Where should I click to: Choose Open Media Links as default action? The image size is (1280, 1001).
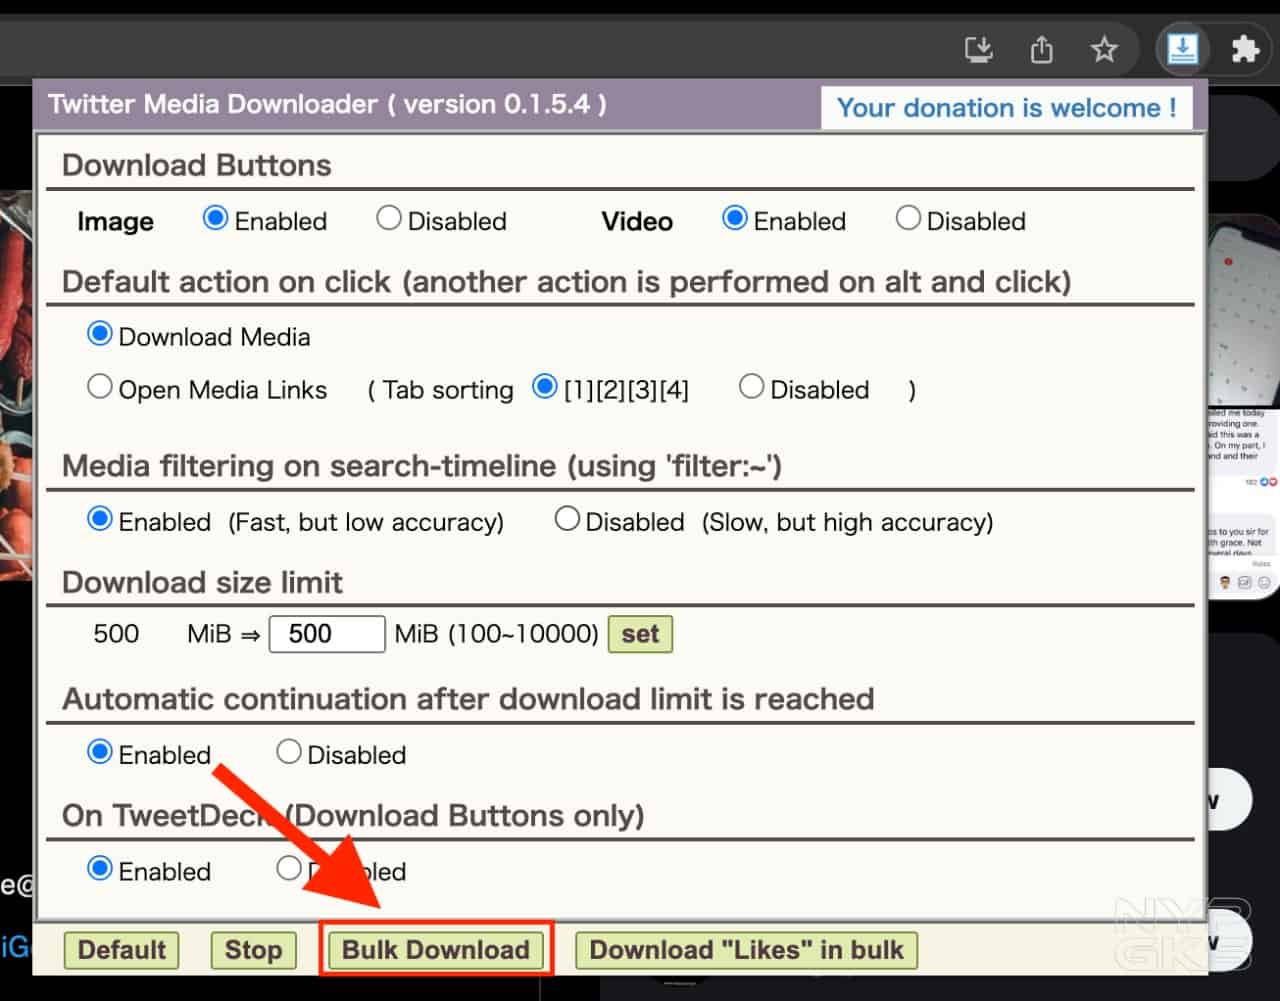click(x=99, y=387)
